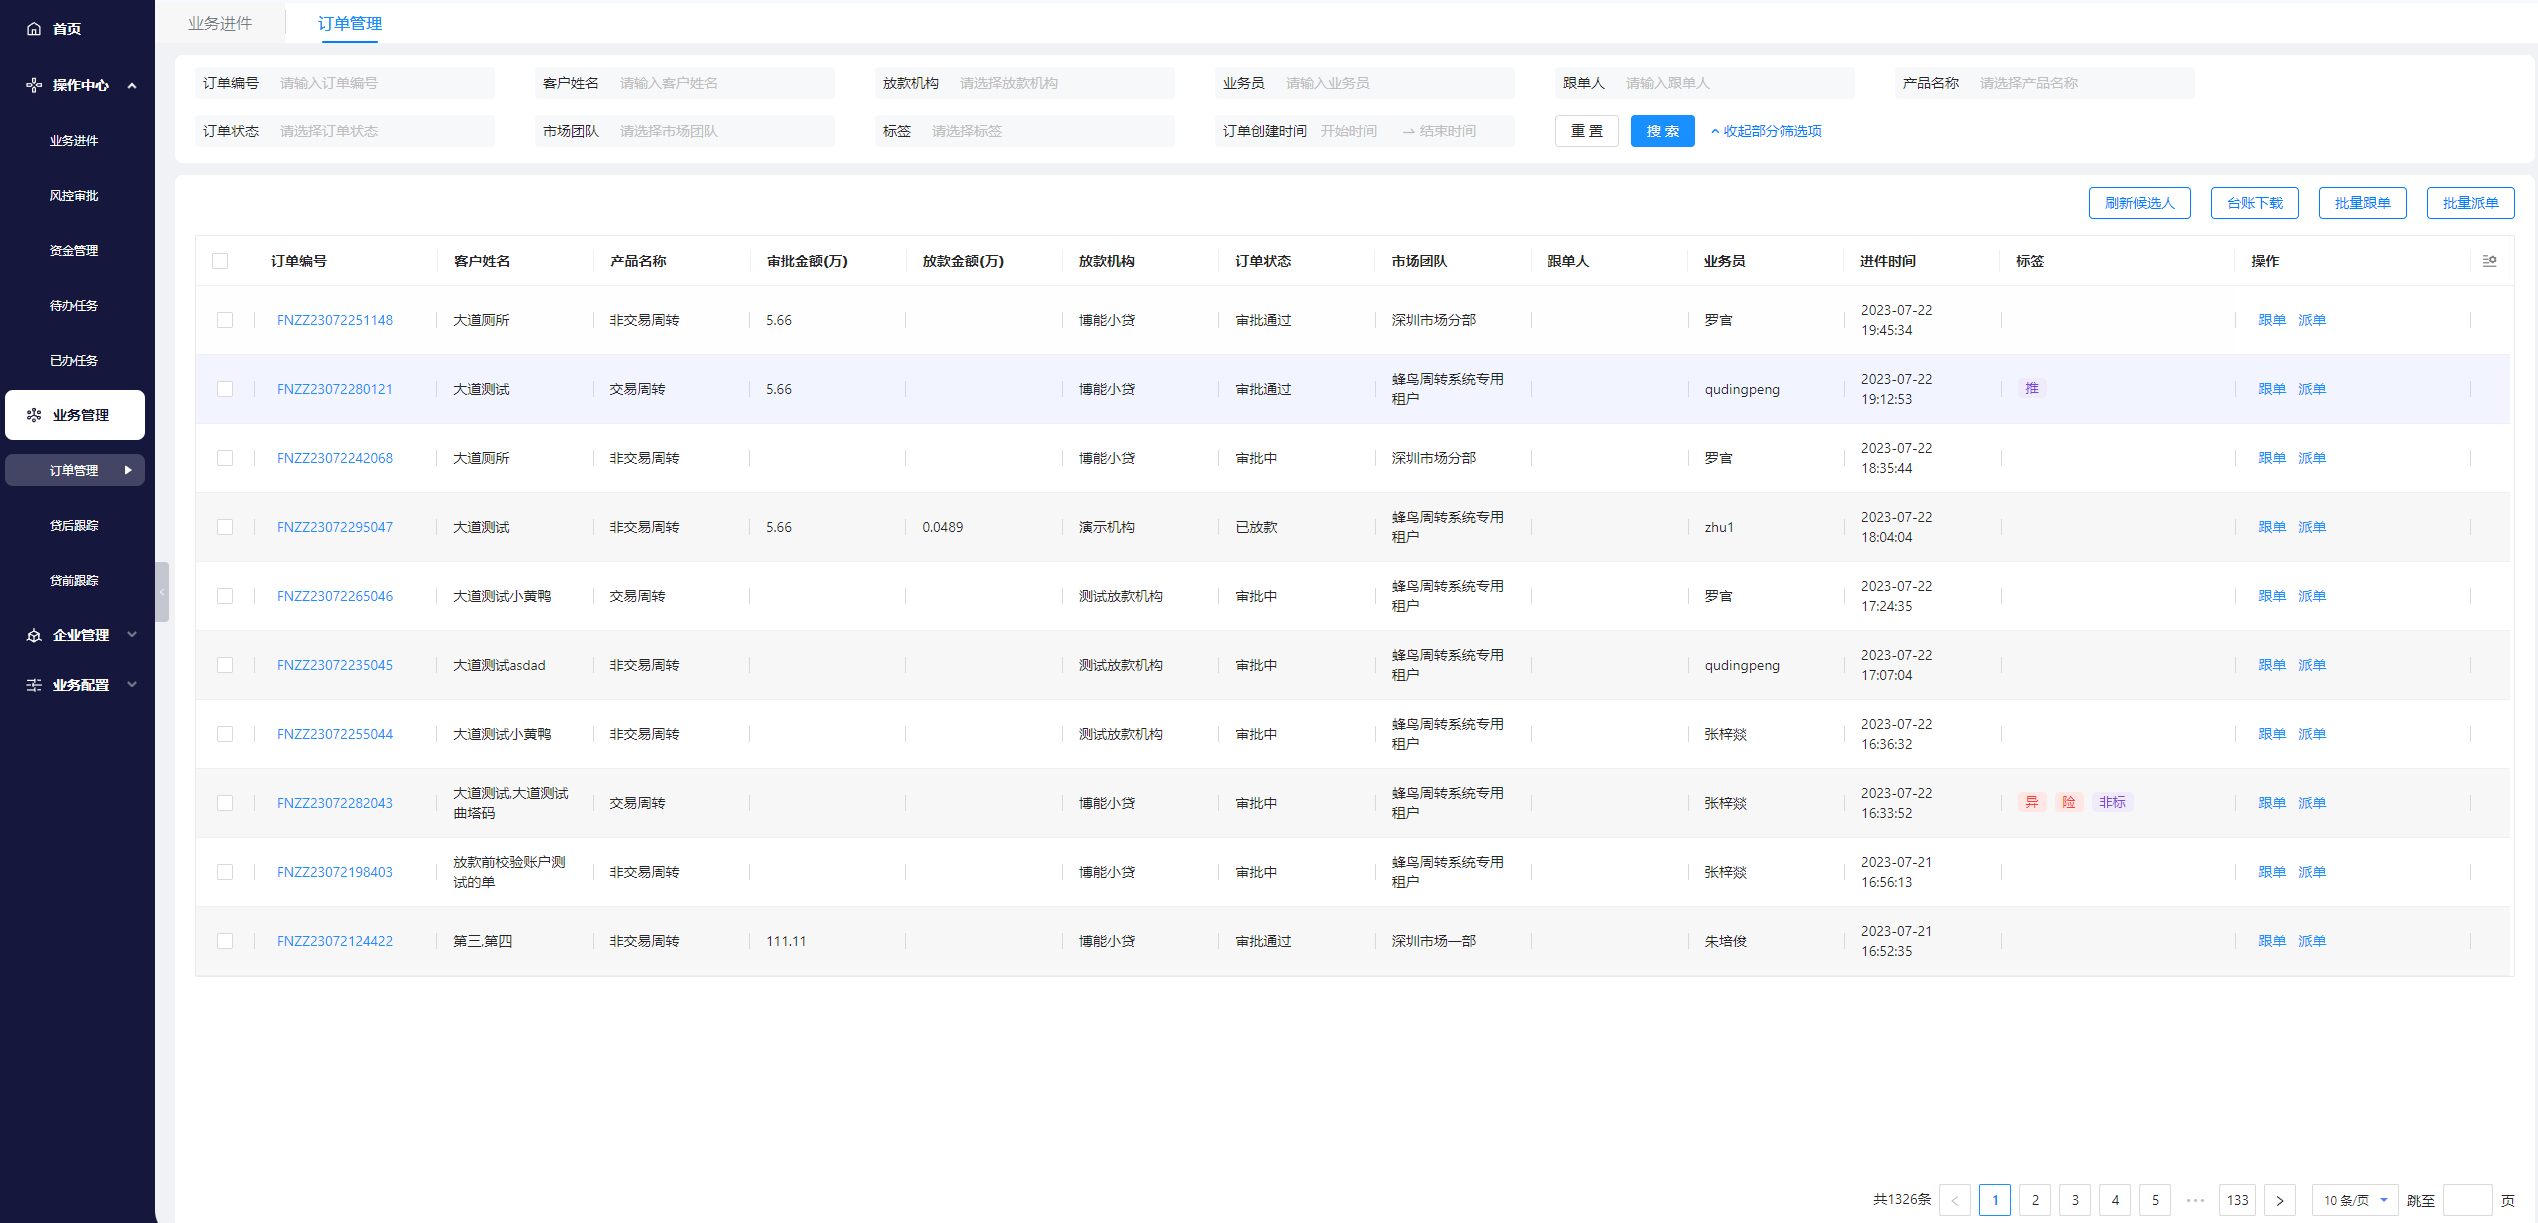Viewport: 2538px width, 1223px height.
Task: Go to last page 133
Action: [2238, 1200]
